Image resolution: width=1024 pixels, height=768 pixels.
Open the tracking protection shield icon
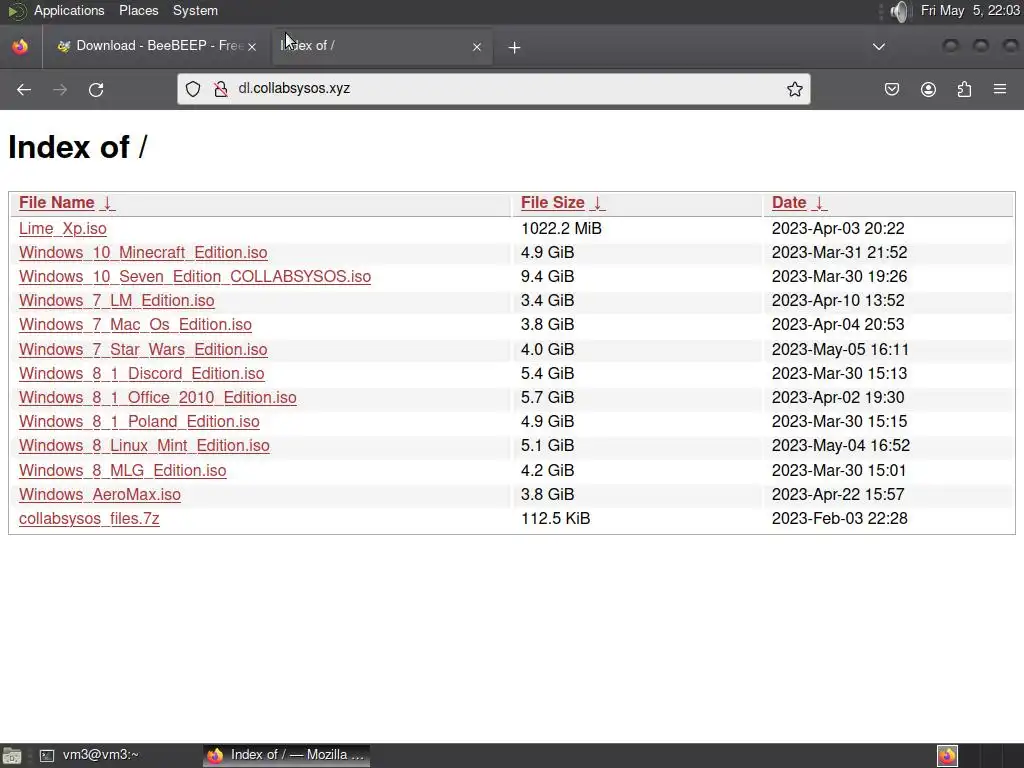coord(193,89)
